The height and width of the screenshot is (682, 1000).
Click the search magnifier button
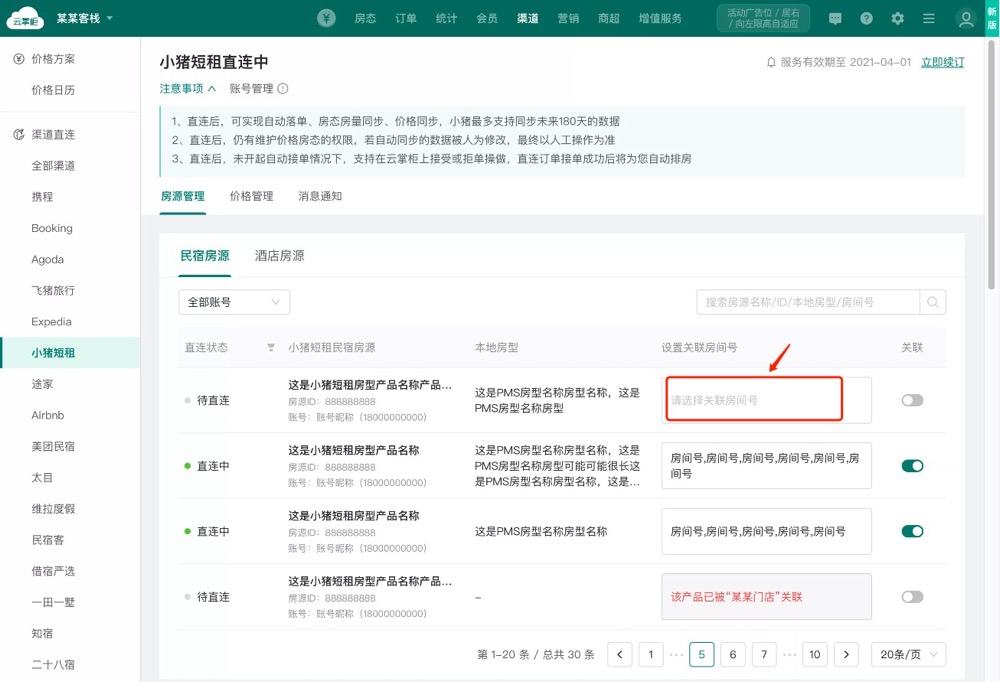pyautogui.click(x=932, y=302)
